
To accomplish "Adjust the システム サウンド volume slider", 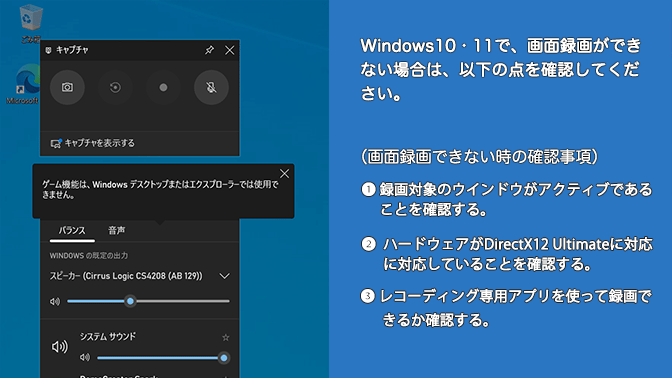I will pyautogui.click(x=163, y=357).
